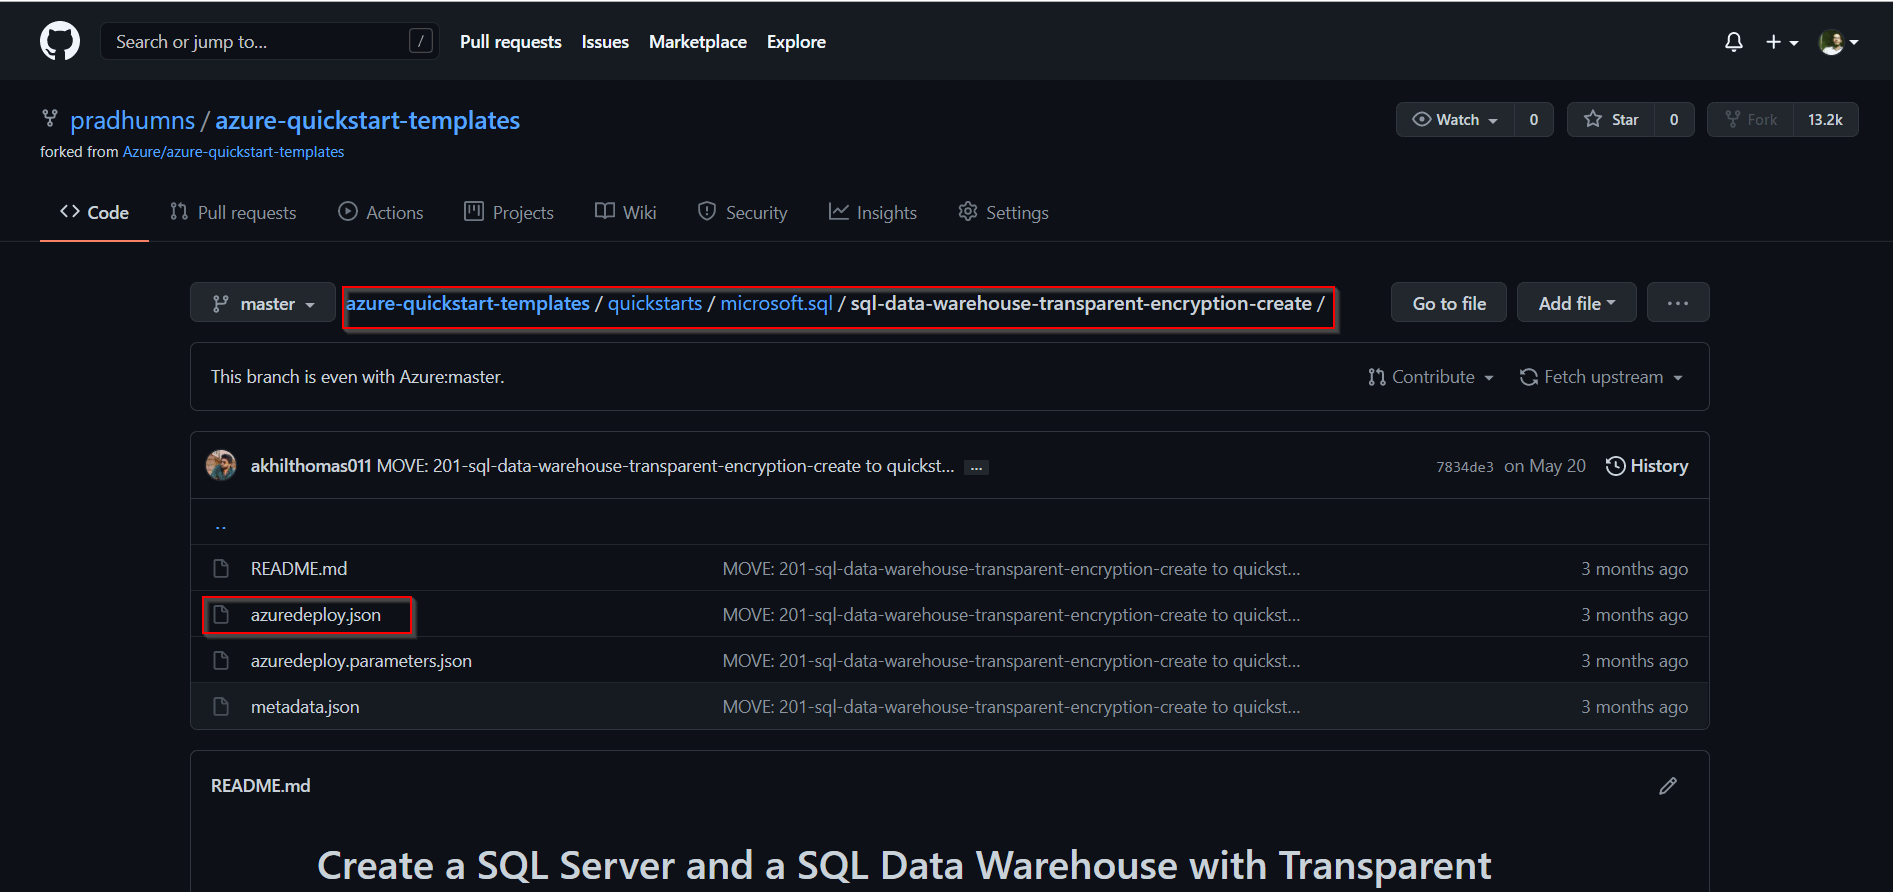Expand the Fetch upstream menu

(1601, 377)
